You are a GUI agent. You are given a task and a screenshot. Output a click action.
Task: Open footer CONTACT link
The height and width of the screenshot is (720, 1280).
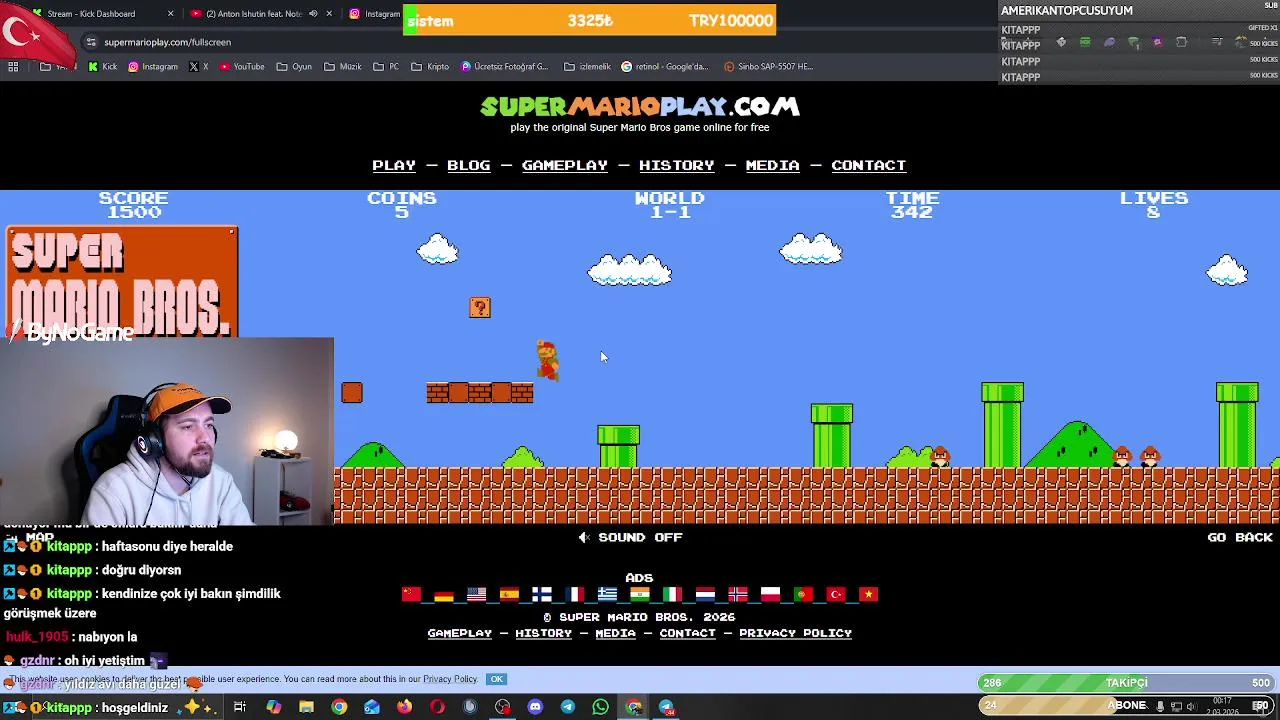(x=688, y=633)
